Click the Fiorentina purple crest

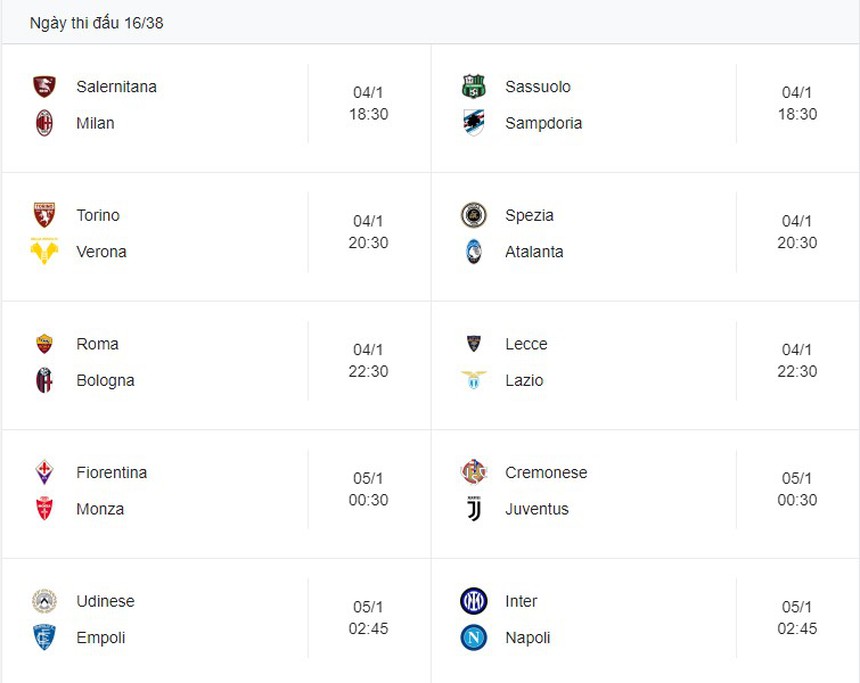coord(44,472)
